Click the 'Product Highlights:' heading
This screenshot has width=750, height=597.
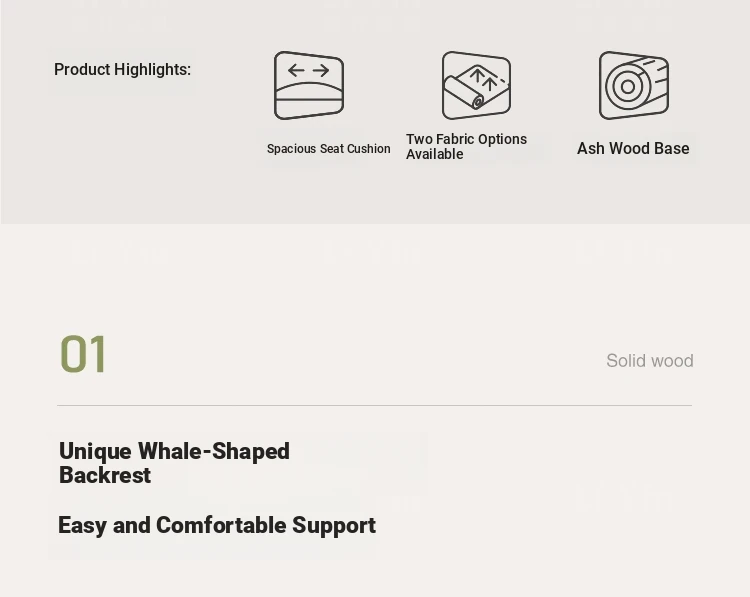[122, 69]
